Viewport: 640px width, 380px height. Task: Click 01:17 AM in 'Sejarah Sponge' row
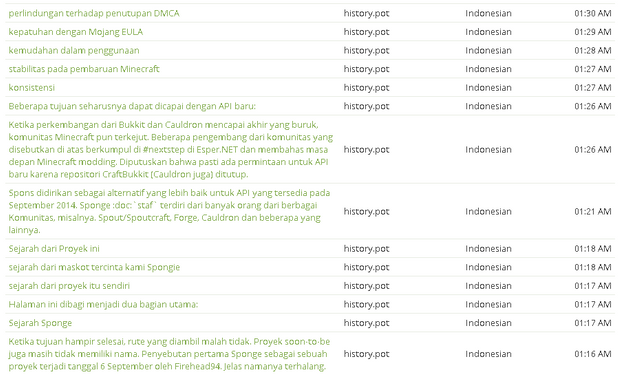(593, 323)
